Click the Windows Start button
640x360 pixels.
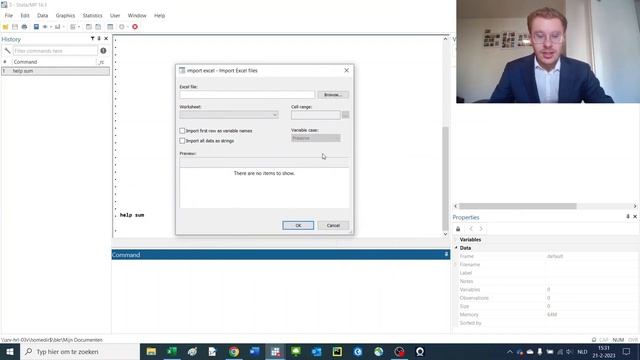[10, 351]
